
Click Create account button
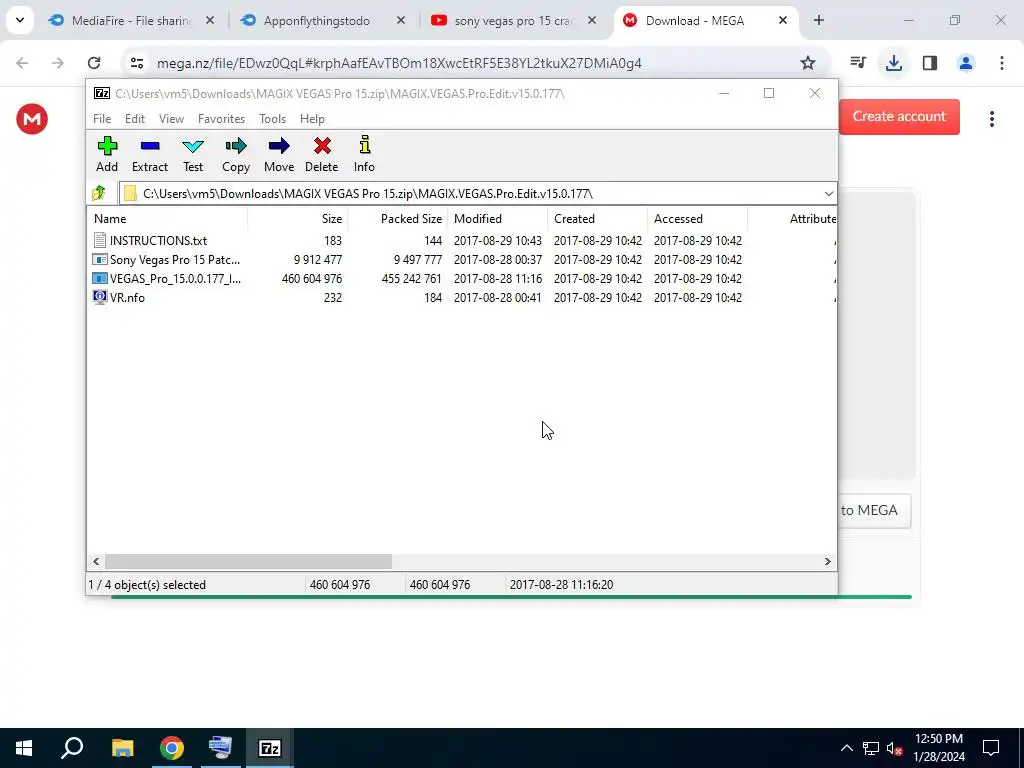pyautogui.click(x=899, y=116)
